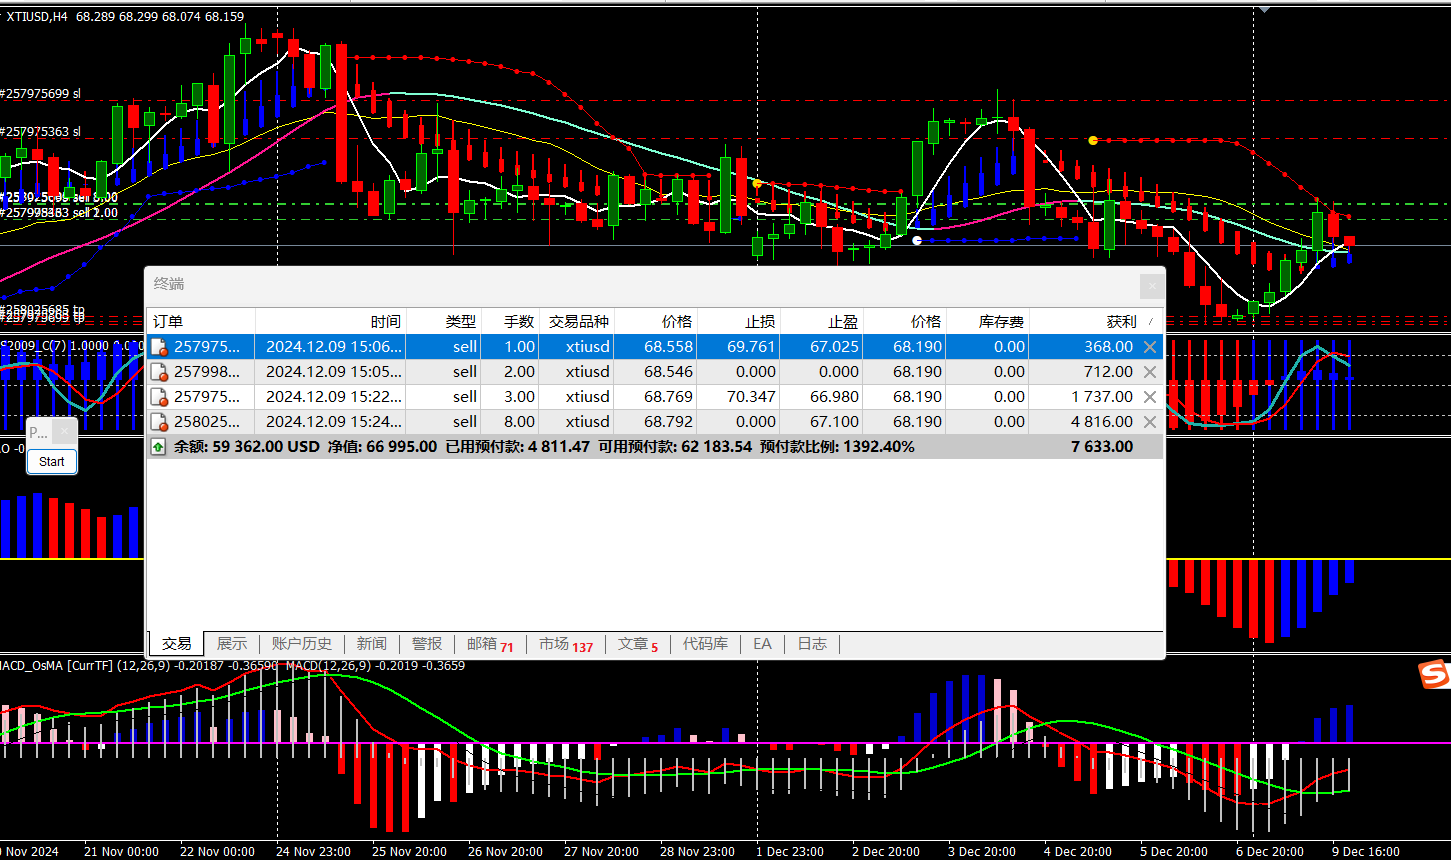Sort by the 库存费 column header

click(987, 321)
